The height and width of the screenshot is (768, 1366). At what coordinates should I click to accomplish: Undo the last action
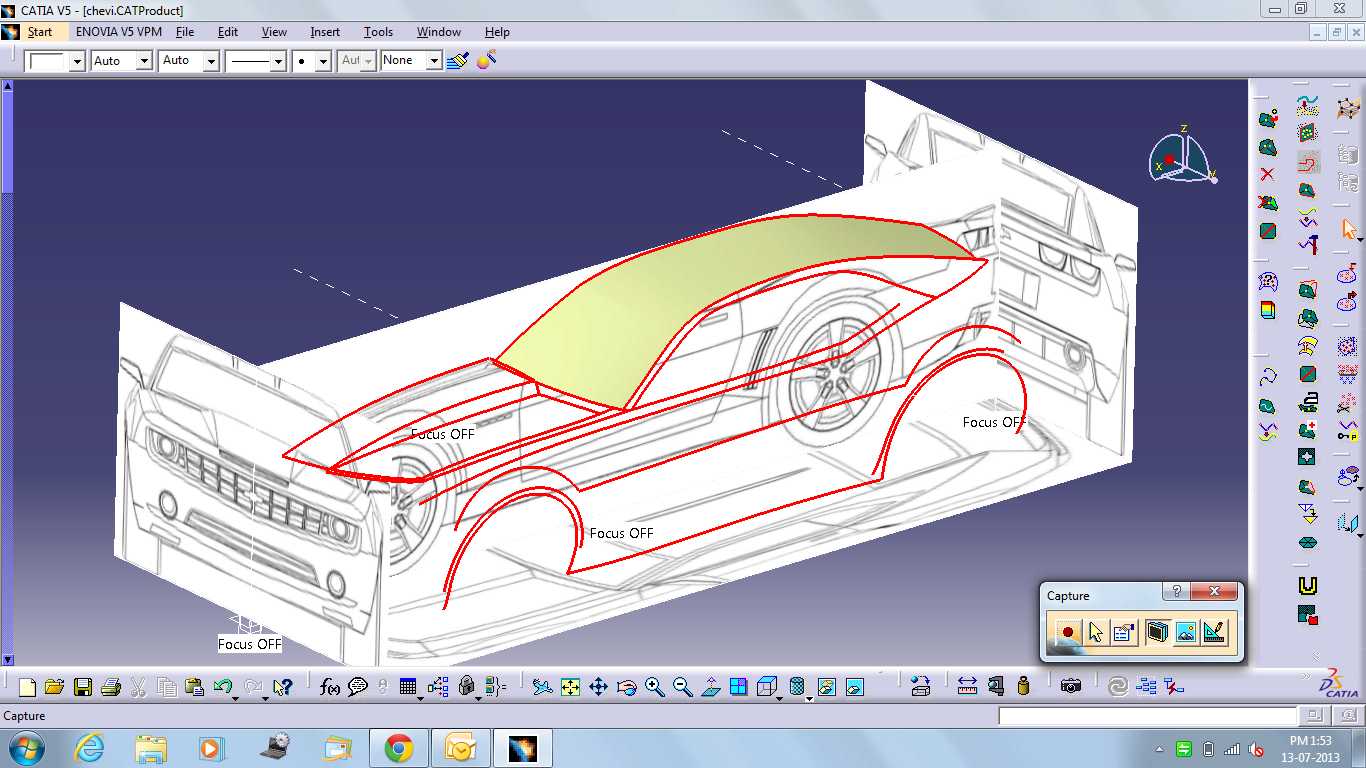[222, 687]
